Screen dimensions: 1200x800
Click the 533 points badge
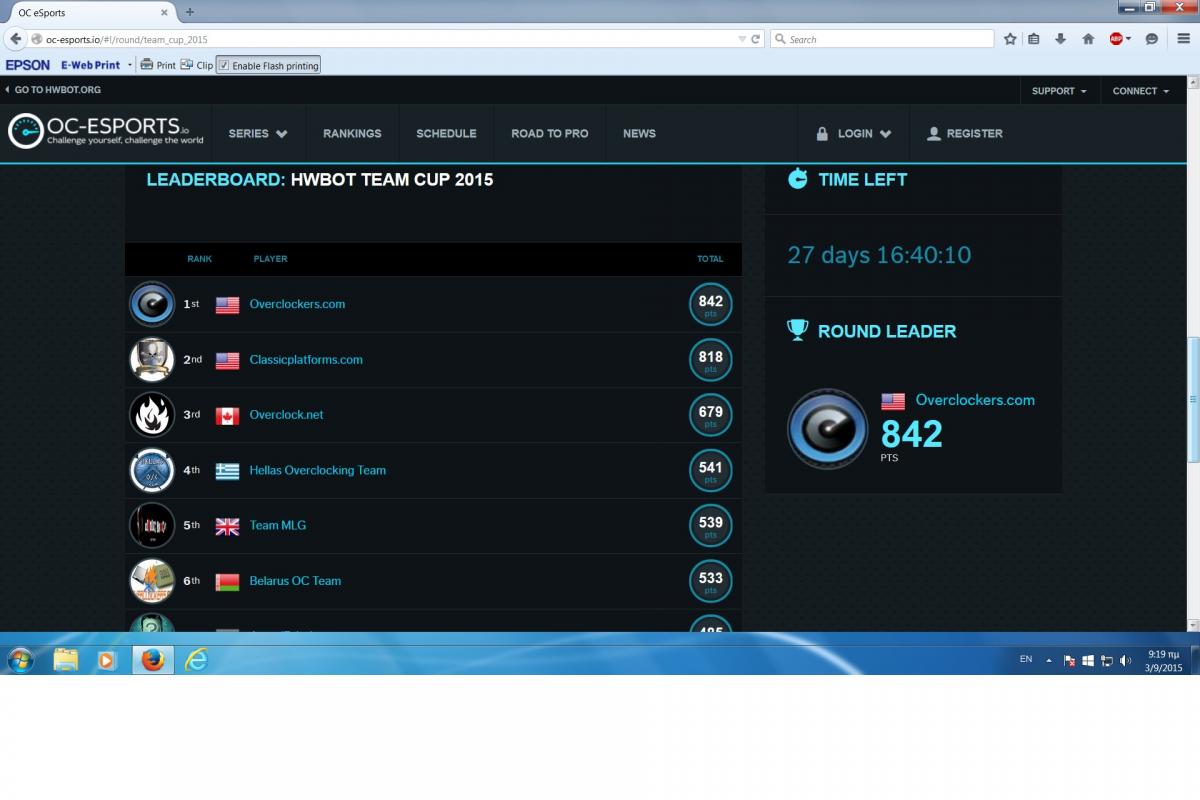[x=711, y=581]
